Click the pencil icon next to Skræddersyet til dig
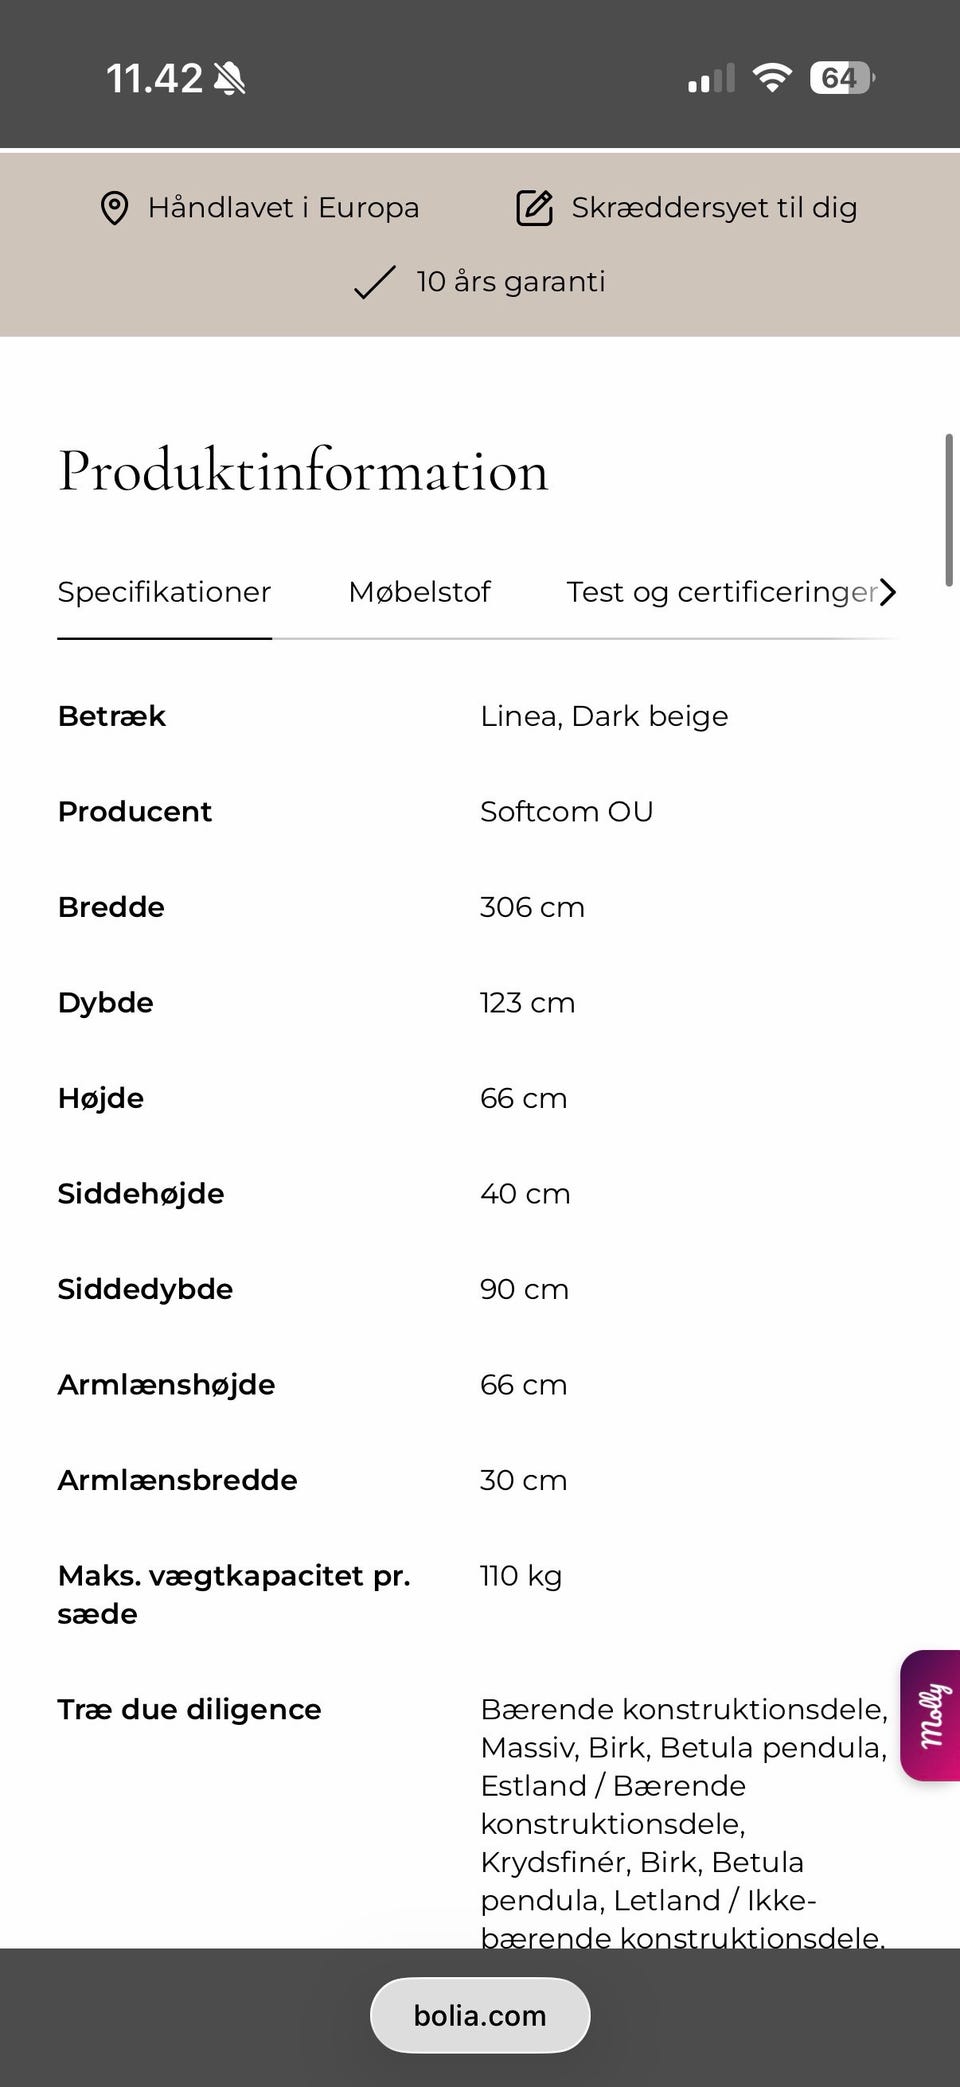Image resolution: width=960 pixels, height=2087 pixels. coord(534,207)
